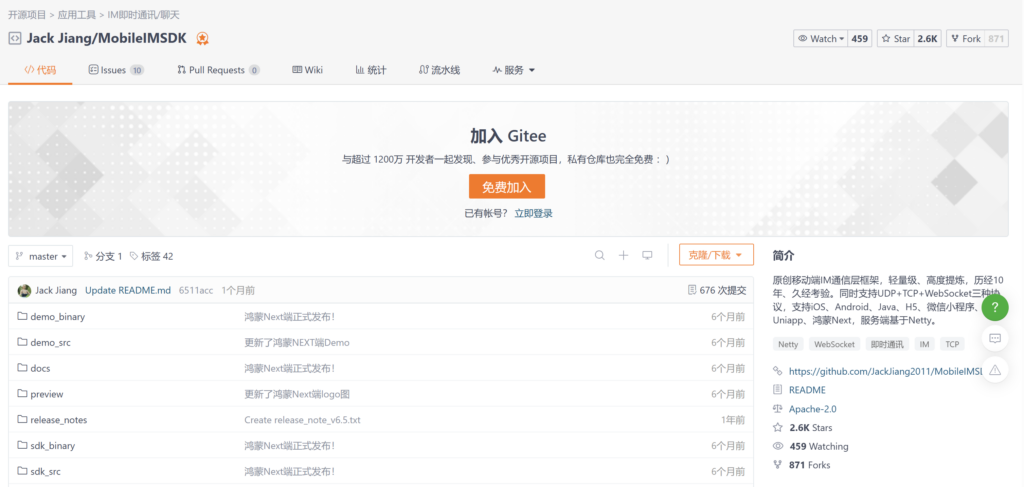Switch to the Issues tab
Image resolution: width=1024 pixels, height=487 pixels.
116,70
